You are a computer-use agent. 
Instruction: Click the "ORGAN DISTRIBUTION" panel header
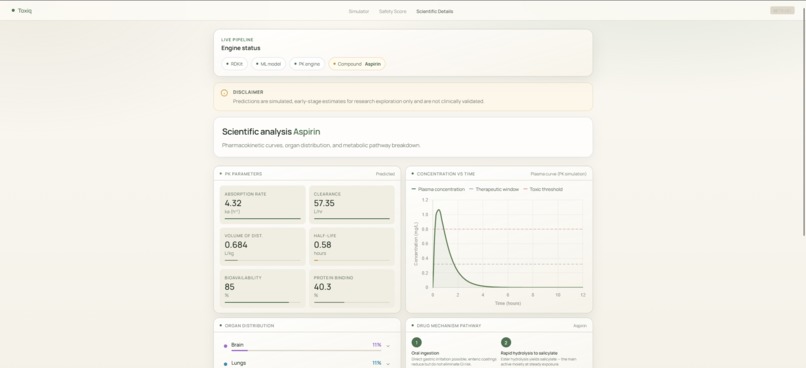click(x=249, y=325)
